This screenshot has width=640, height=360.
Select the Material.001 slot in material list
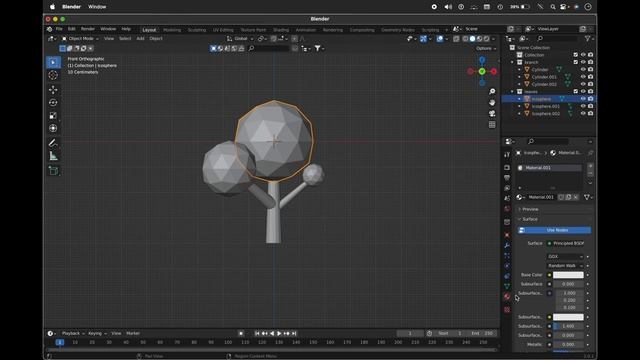pyautogui.click(x=549, y=168)
